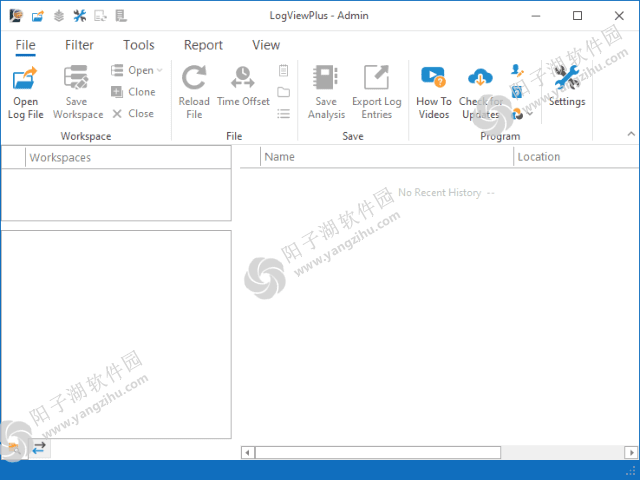Open LogViewPlus Settings
This screenshot has height=480, width=640.
[567, 87]
